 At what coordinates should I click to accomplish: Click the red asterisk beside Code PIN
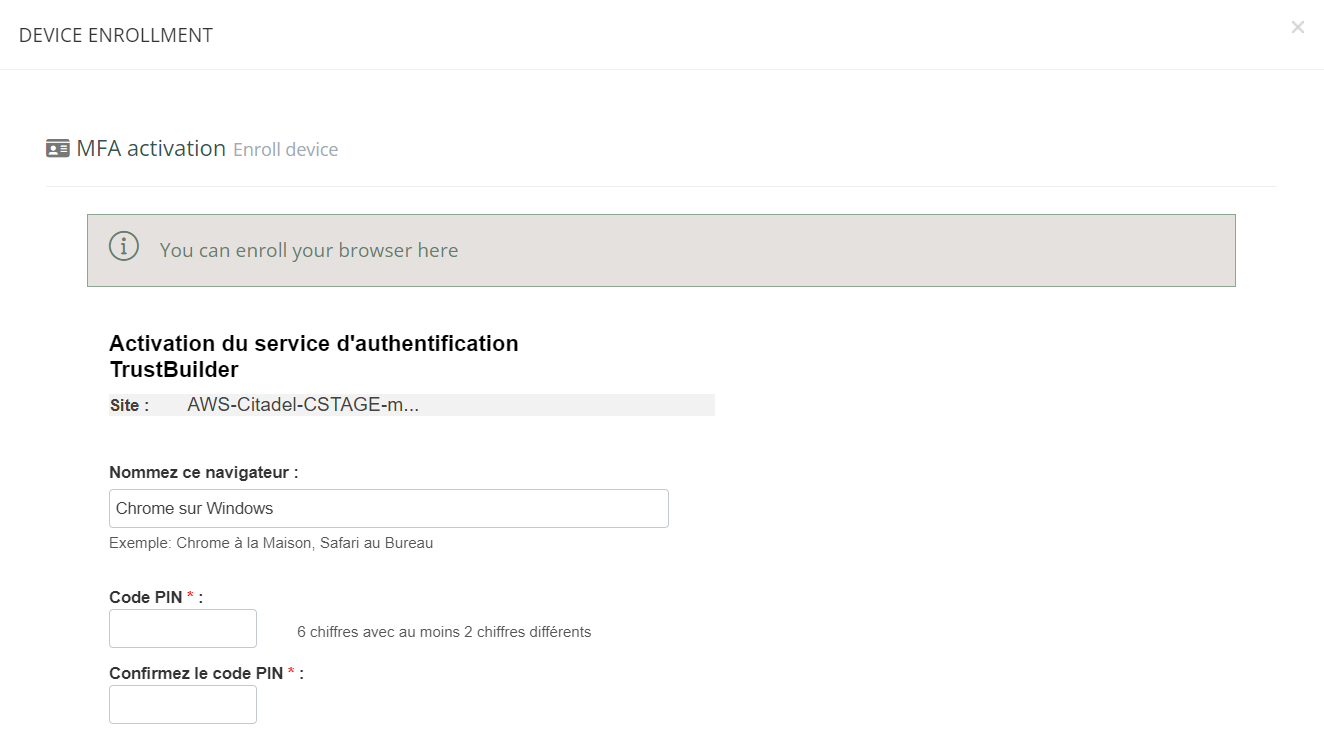tap(190, 596)
